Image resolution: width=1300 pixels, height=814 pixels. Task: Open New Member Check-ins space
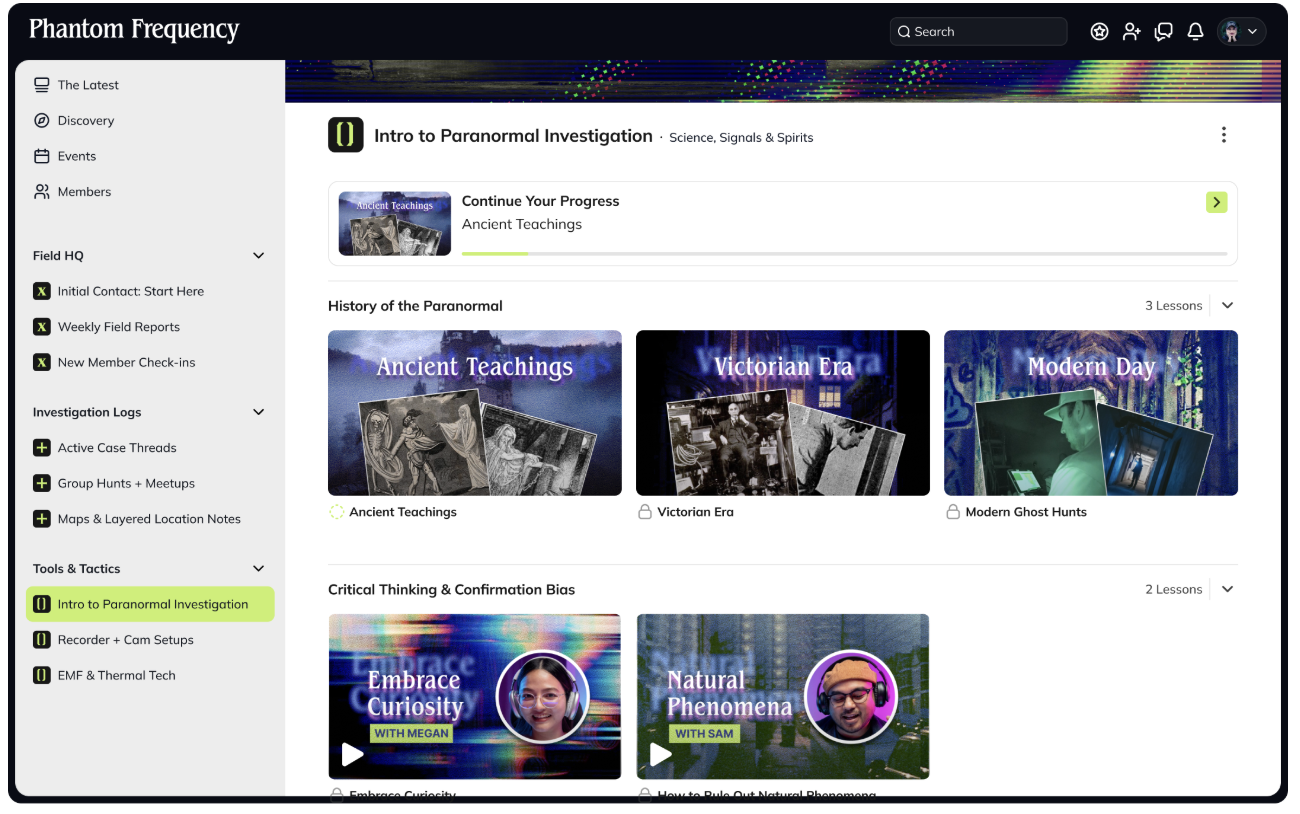(126, 363)
